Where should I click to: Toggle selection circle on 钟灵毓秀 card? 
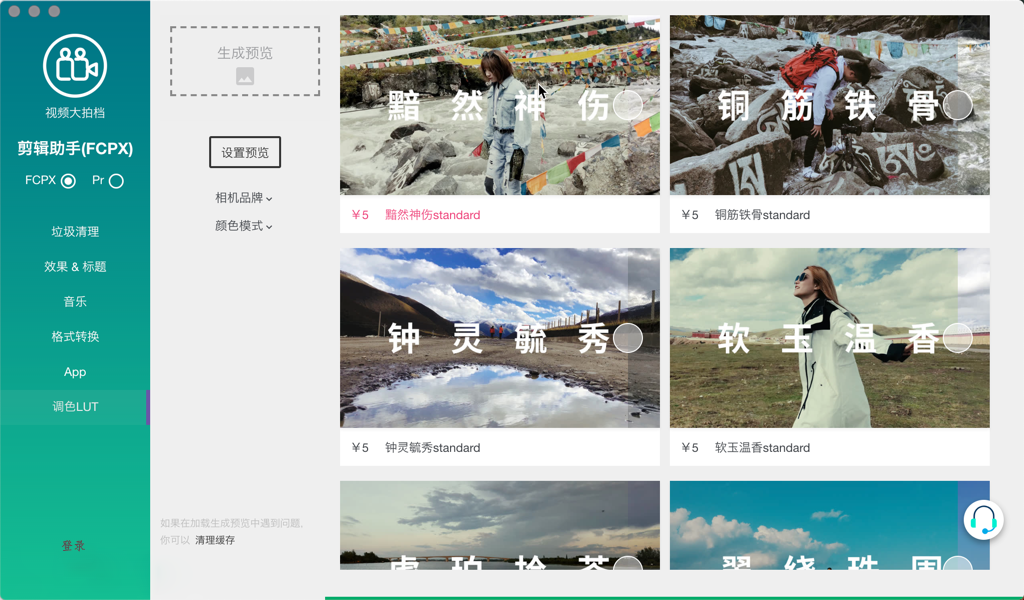pos(628,338)
